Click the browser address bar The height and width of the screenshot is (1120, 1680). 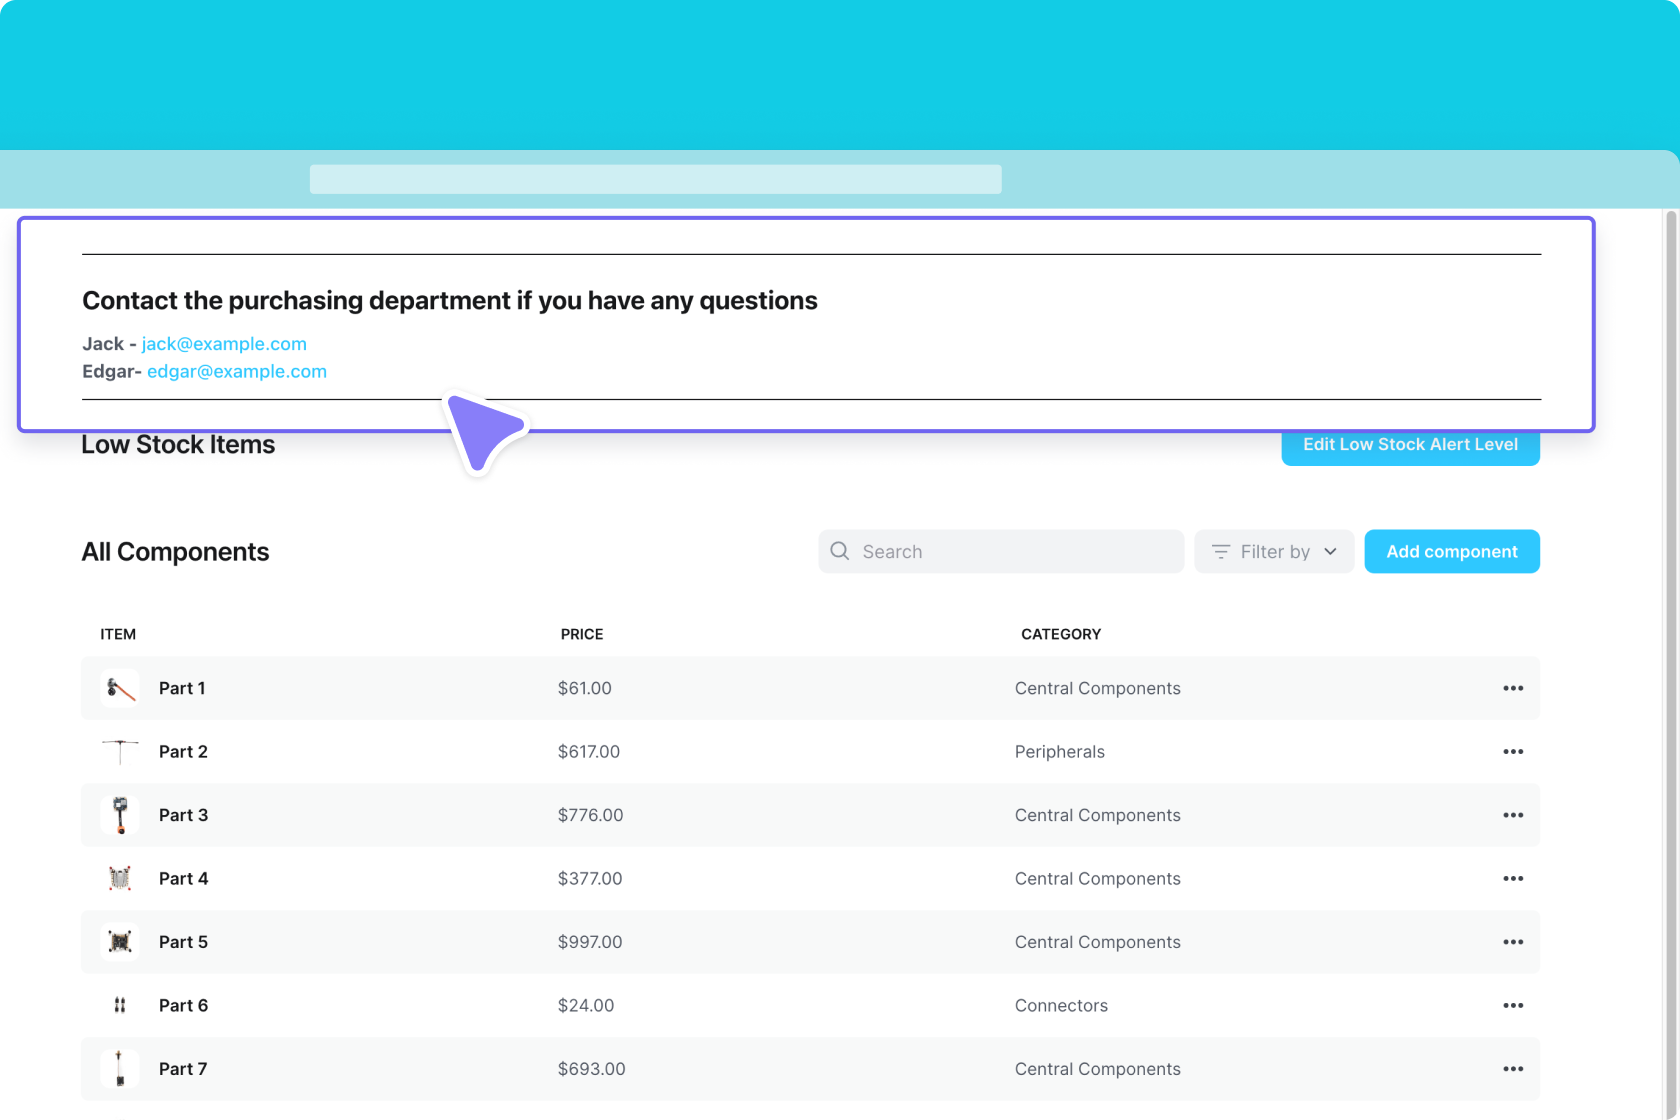point(655,180)
